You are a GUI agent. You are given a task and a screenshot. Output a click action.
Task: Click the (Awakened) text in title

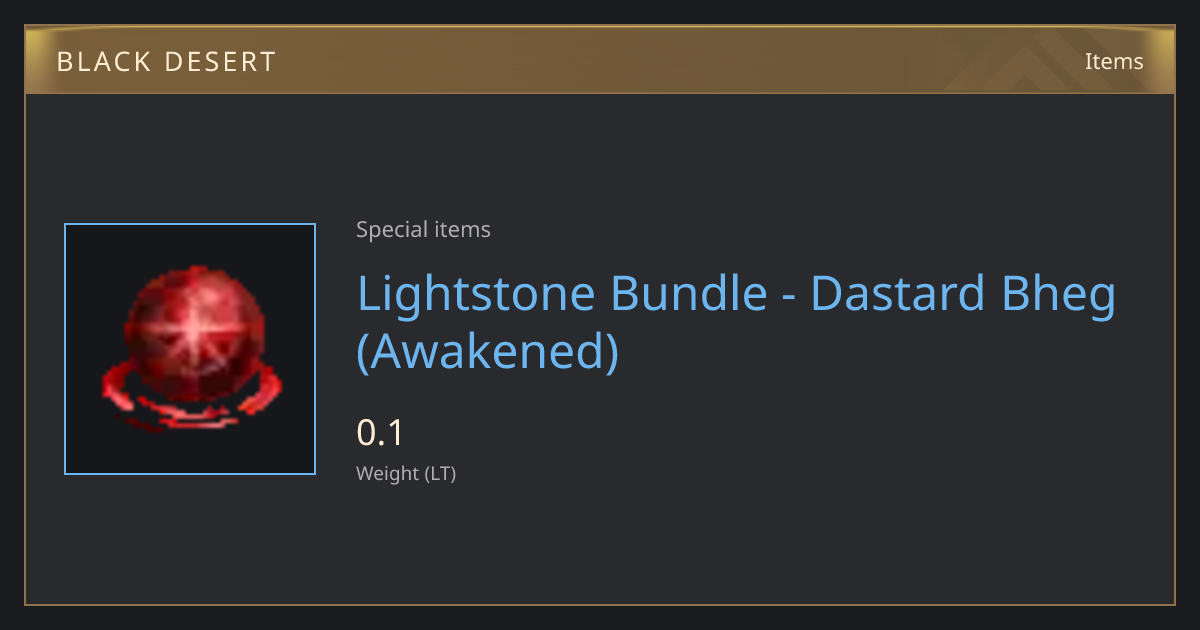click(488, 351)
